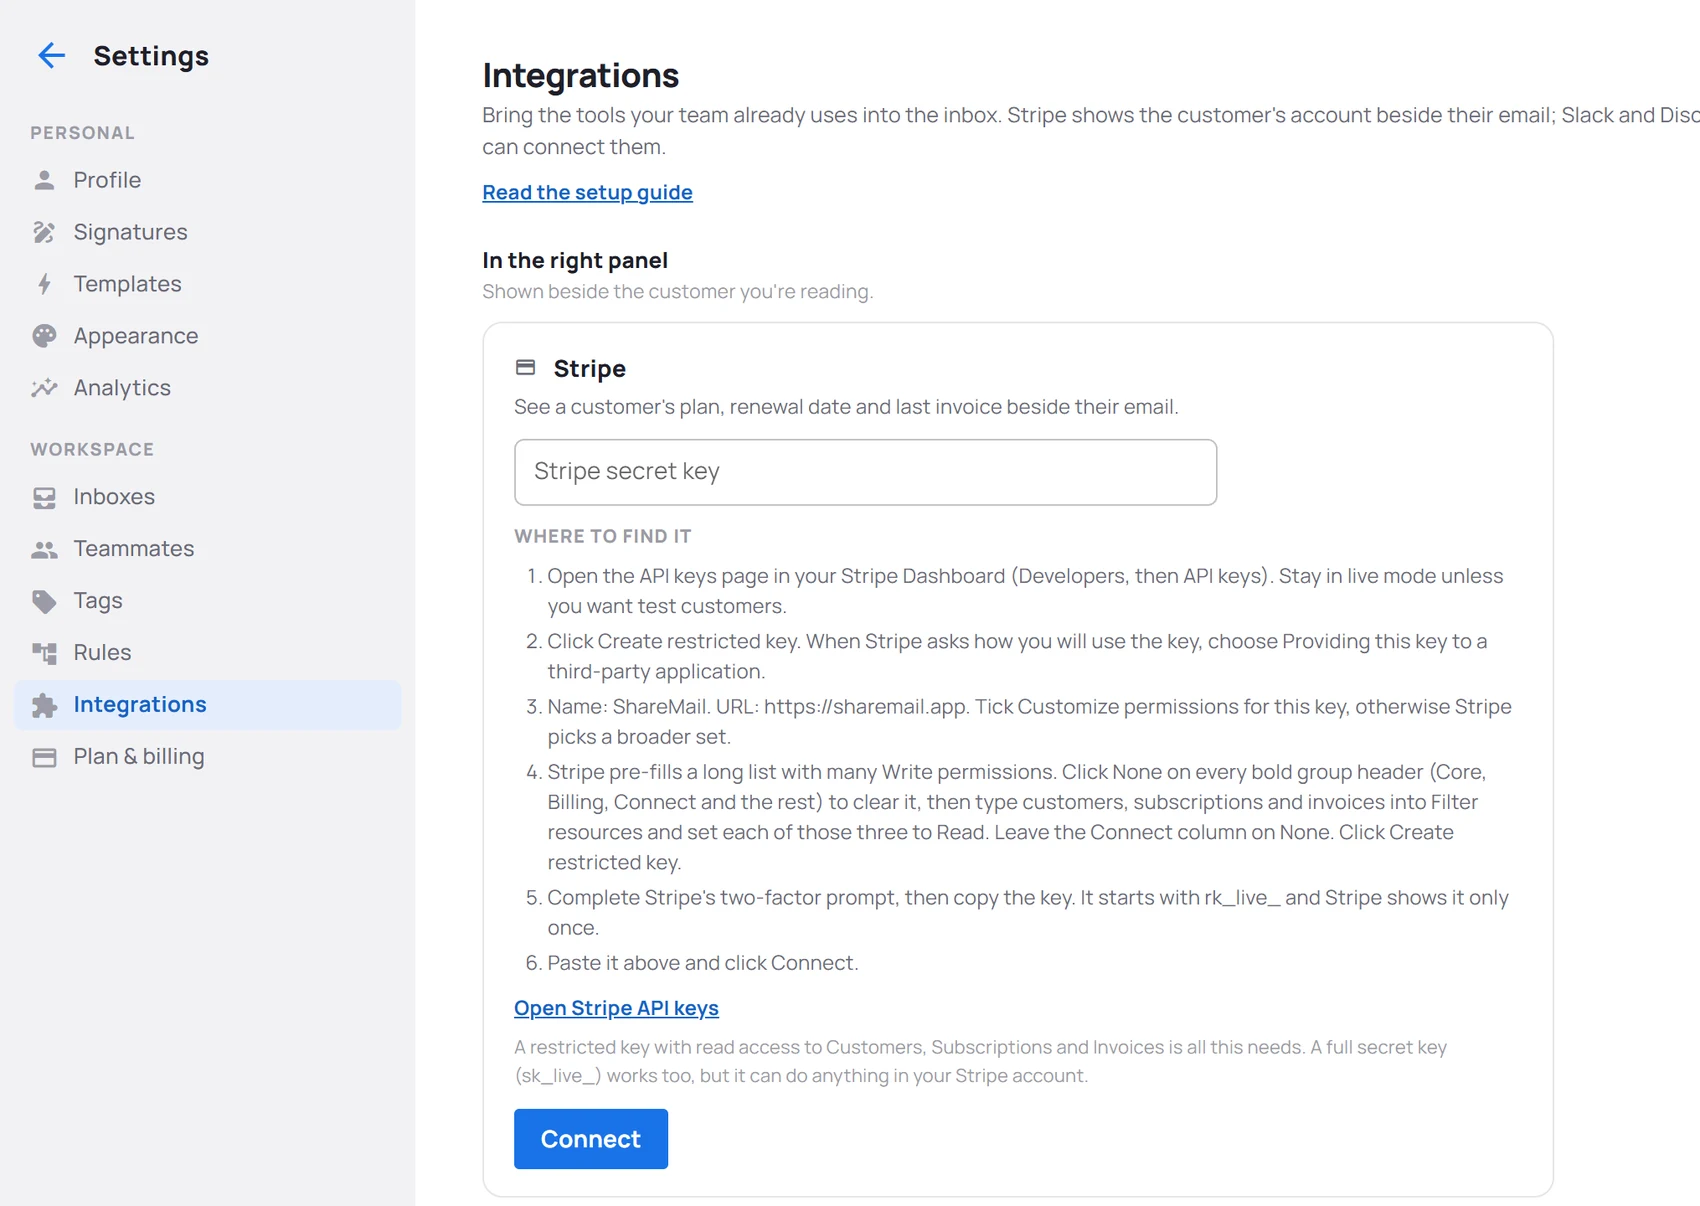Select Integrations in sidebar
1700x1206 pixels.
point(208,705)
